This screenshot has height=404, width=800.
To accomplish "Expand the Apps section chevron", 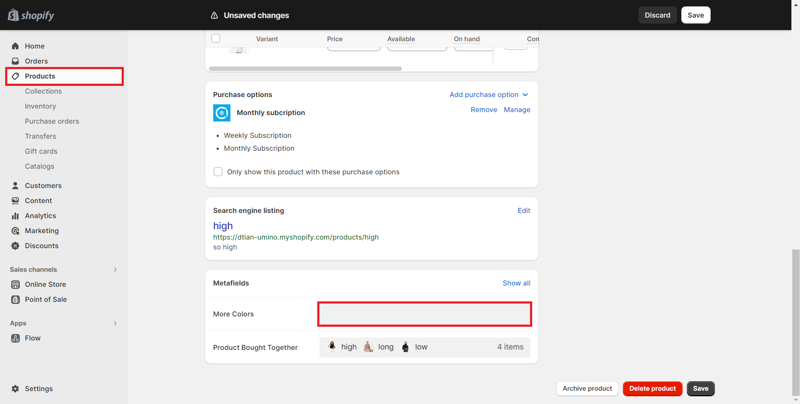I will click(x=115, y=323).
